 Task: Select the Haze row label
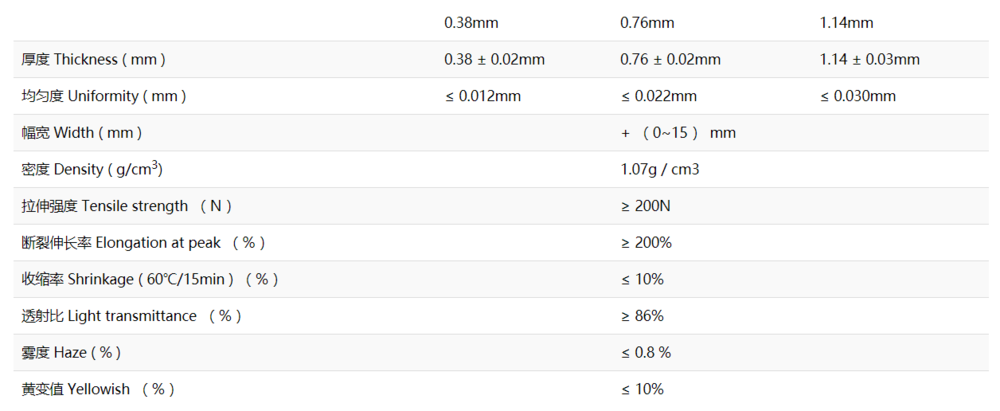point(71,352)
